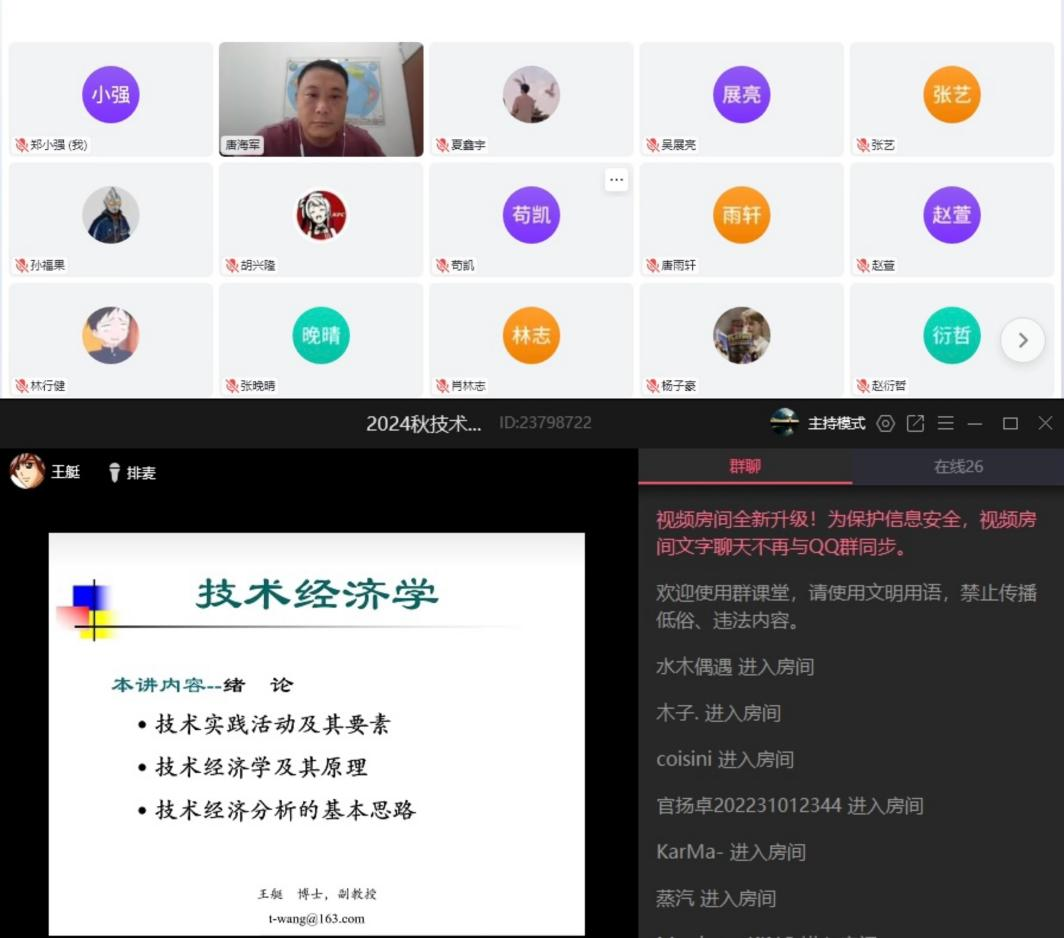Click the 技术经济学 shared slide
1064x938 pixels.
click(317, 733)
